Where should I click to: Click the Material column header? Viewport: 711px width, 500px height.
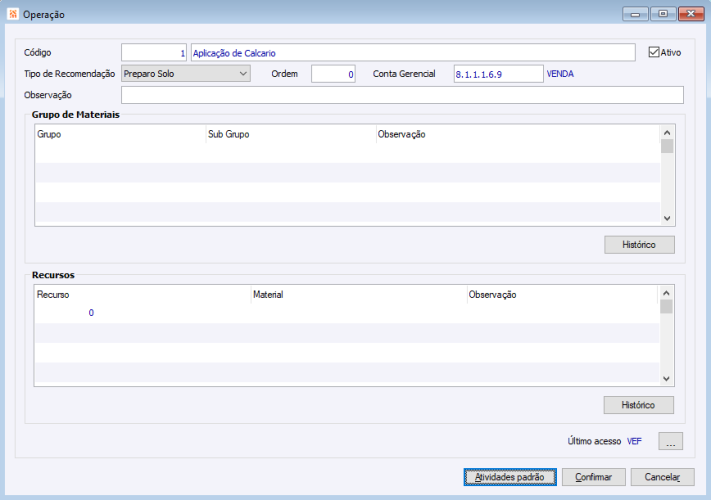pyautogui.click(x=359, y=295)
